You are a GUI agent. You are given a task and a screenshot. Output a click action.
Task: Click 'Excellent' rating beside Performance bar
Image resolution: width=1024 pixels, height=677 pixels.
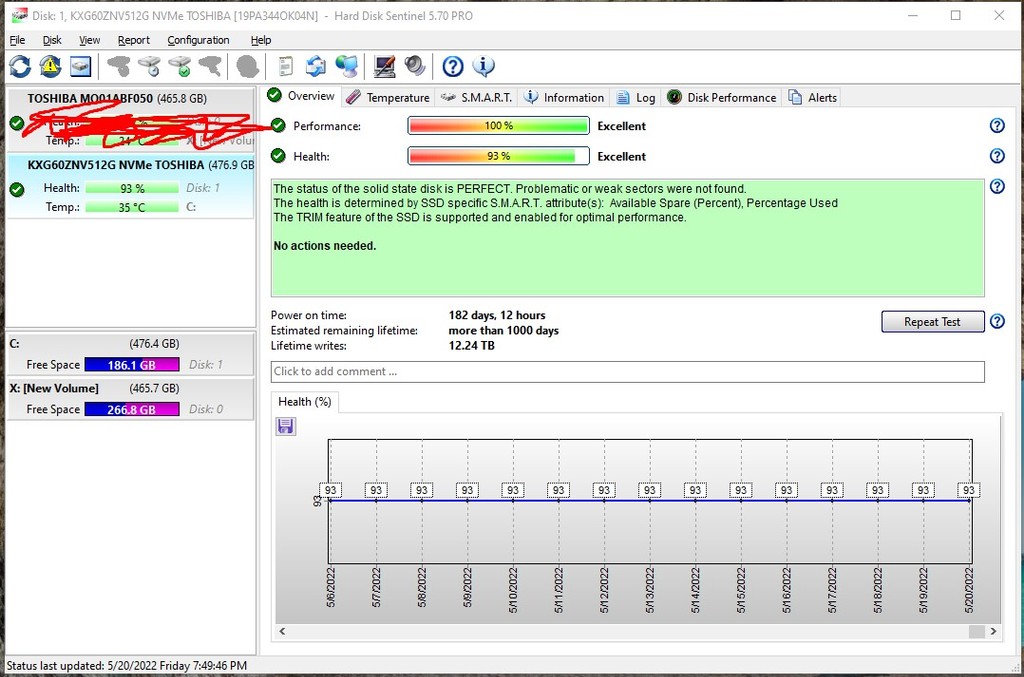click(621, 126)
